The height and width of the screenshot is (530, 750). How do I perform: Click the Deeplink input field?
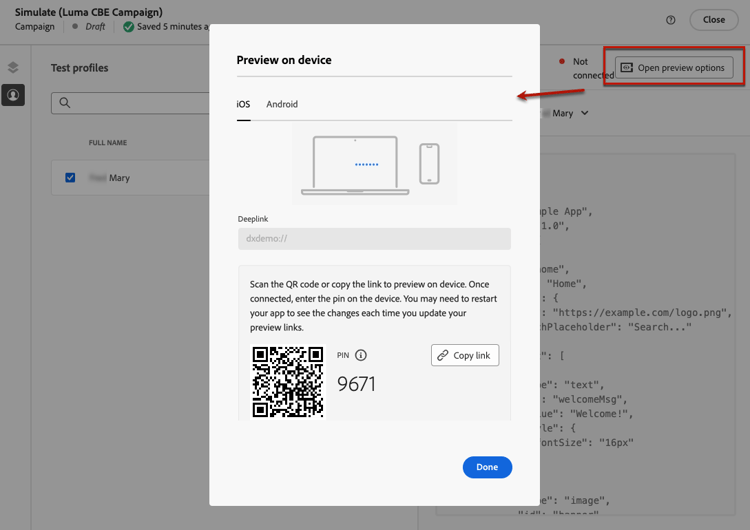375,239
